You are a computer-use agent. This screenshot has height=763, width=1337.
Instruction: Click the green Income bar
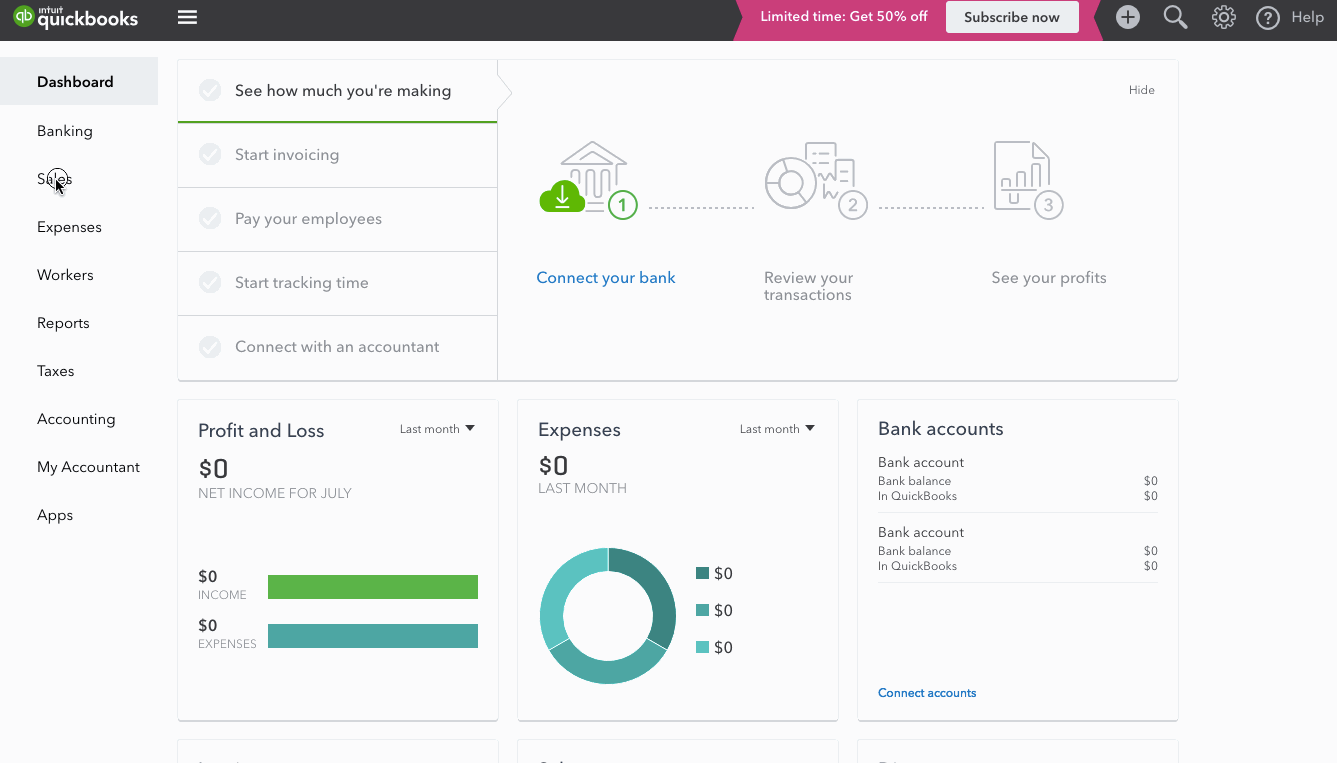[373, 587]
